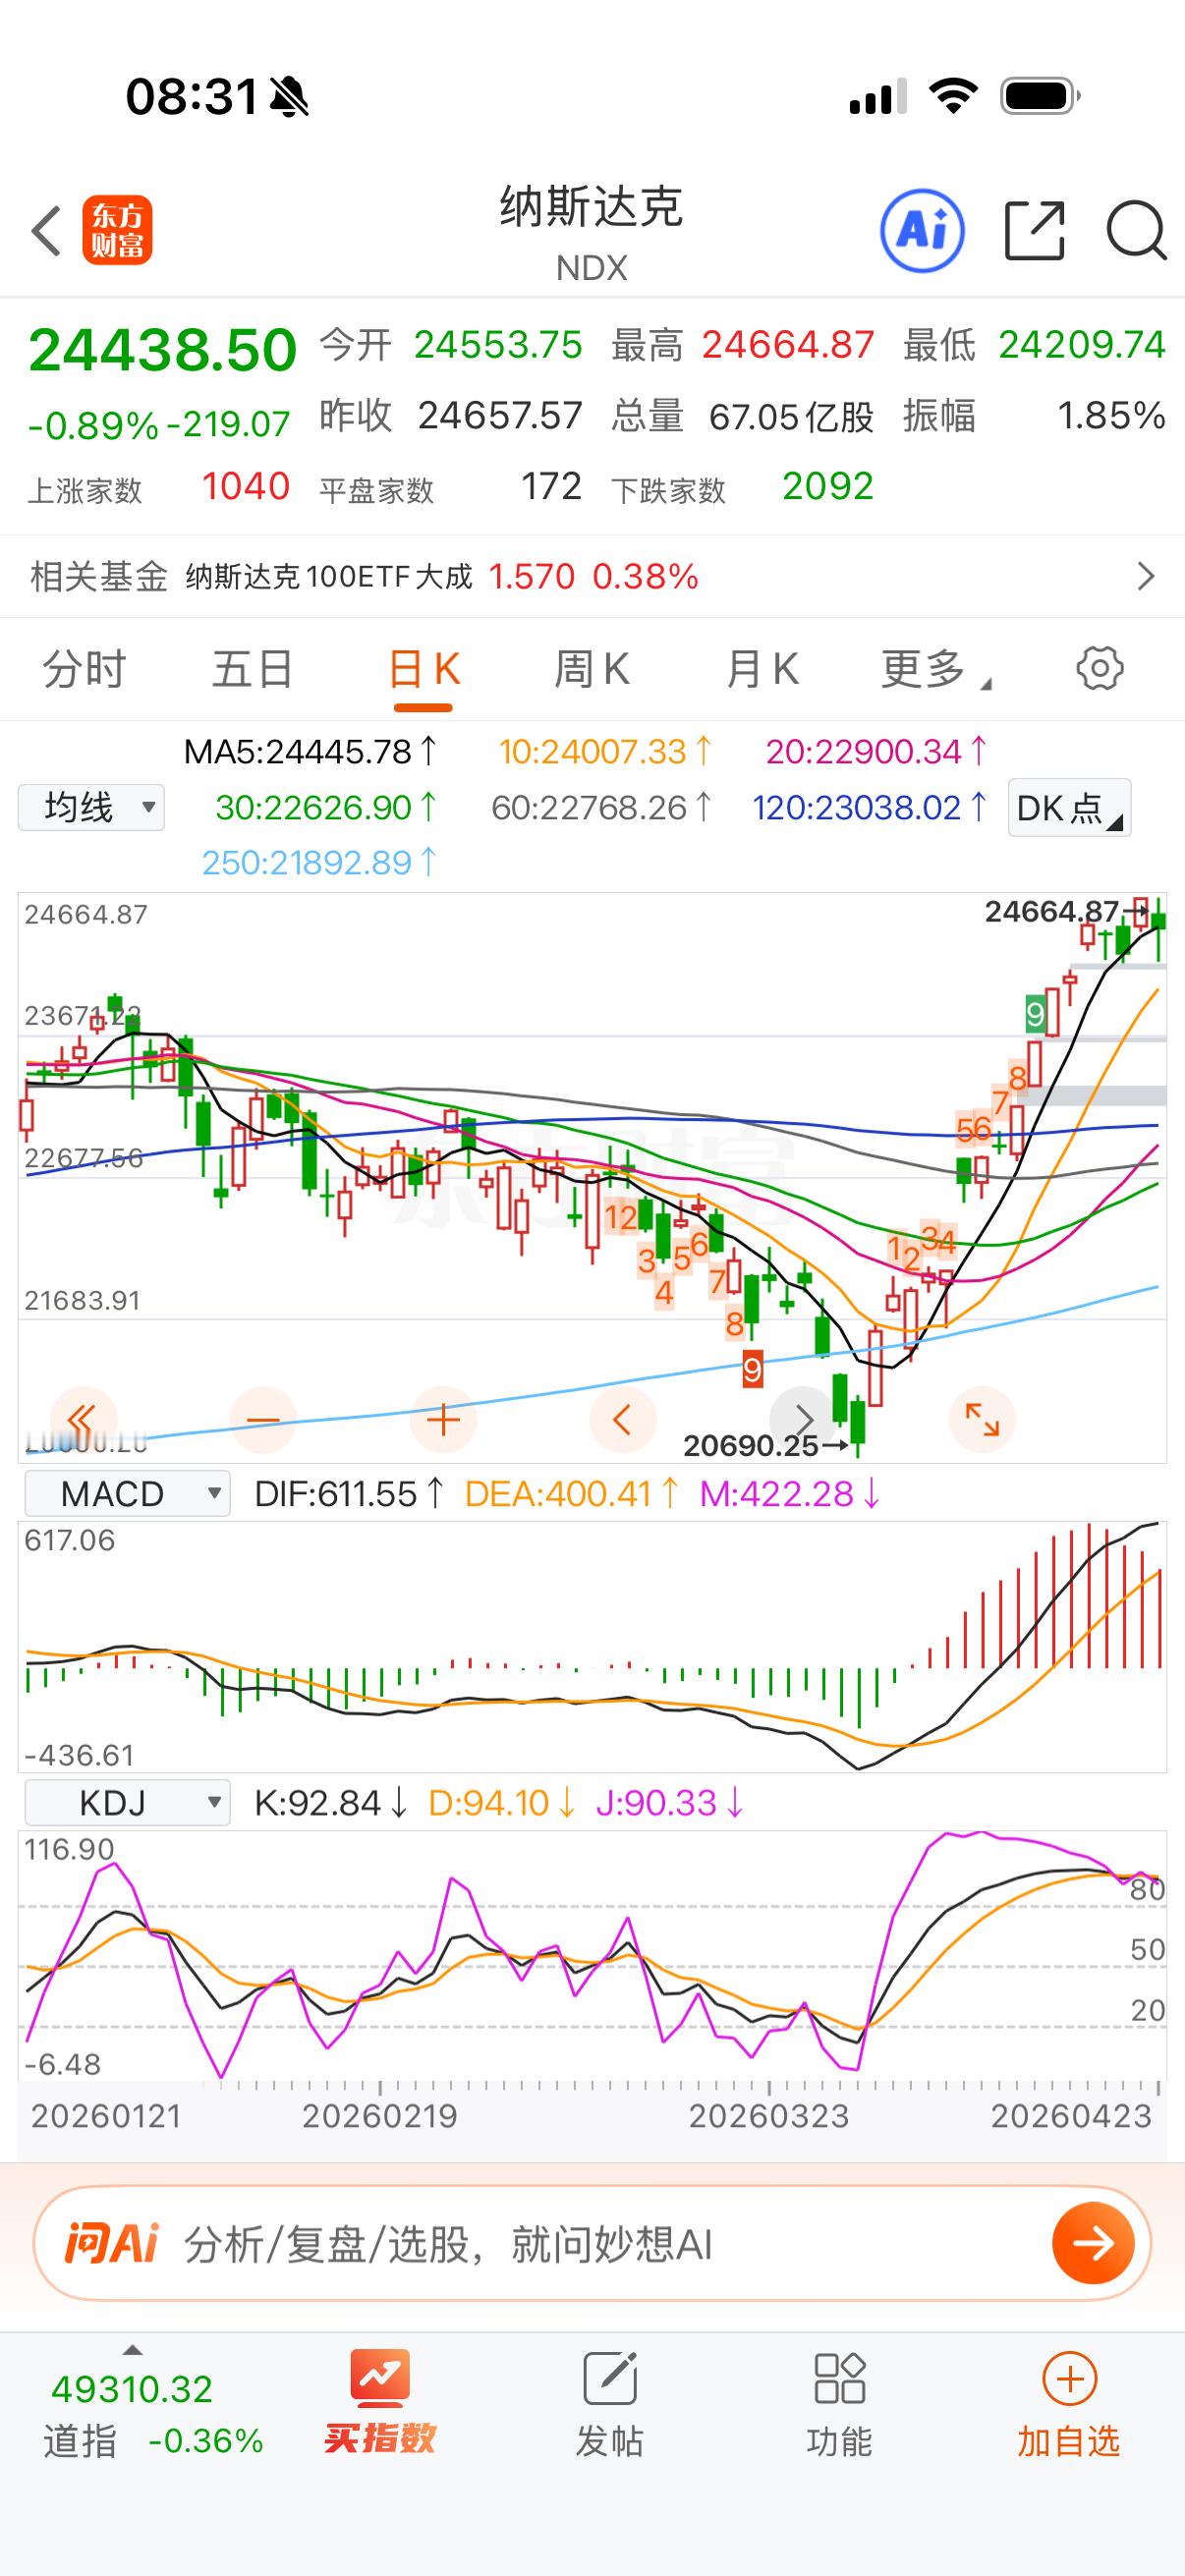Jump to earliest with double-left arrow
This screenshot has height=2576, width=1185.
(83, 1419)
